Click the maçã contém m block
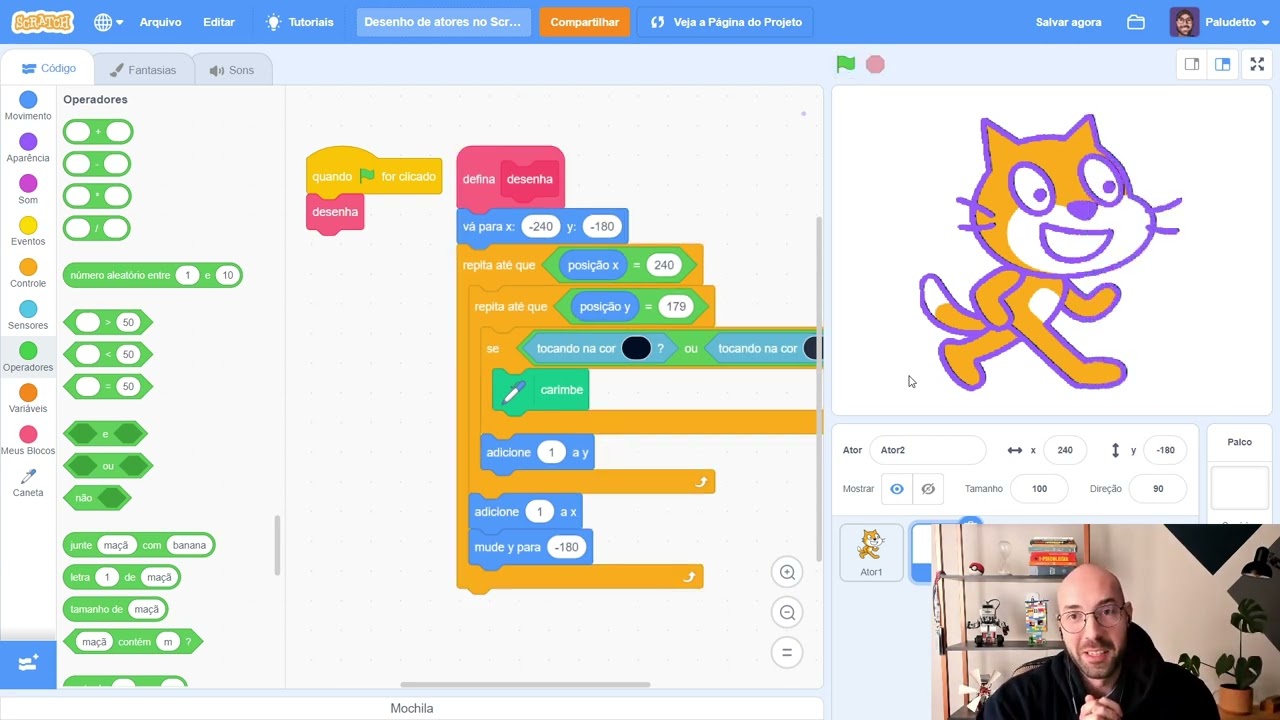Image resolution: width=1280 pixels, height=720 pixels. pos(133,642)
